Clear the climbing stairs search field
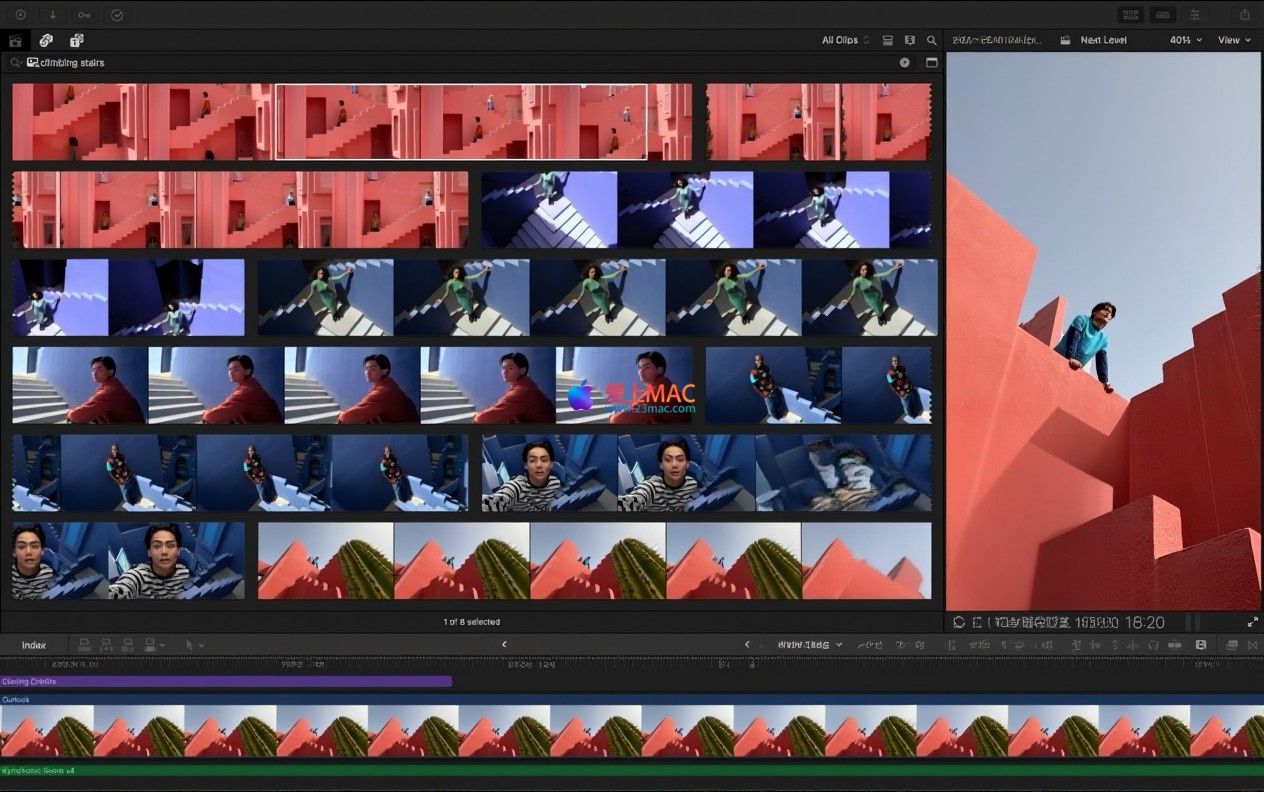This screenshot has width=1264, height=792. pyautogui.click(x=904, y=62)
